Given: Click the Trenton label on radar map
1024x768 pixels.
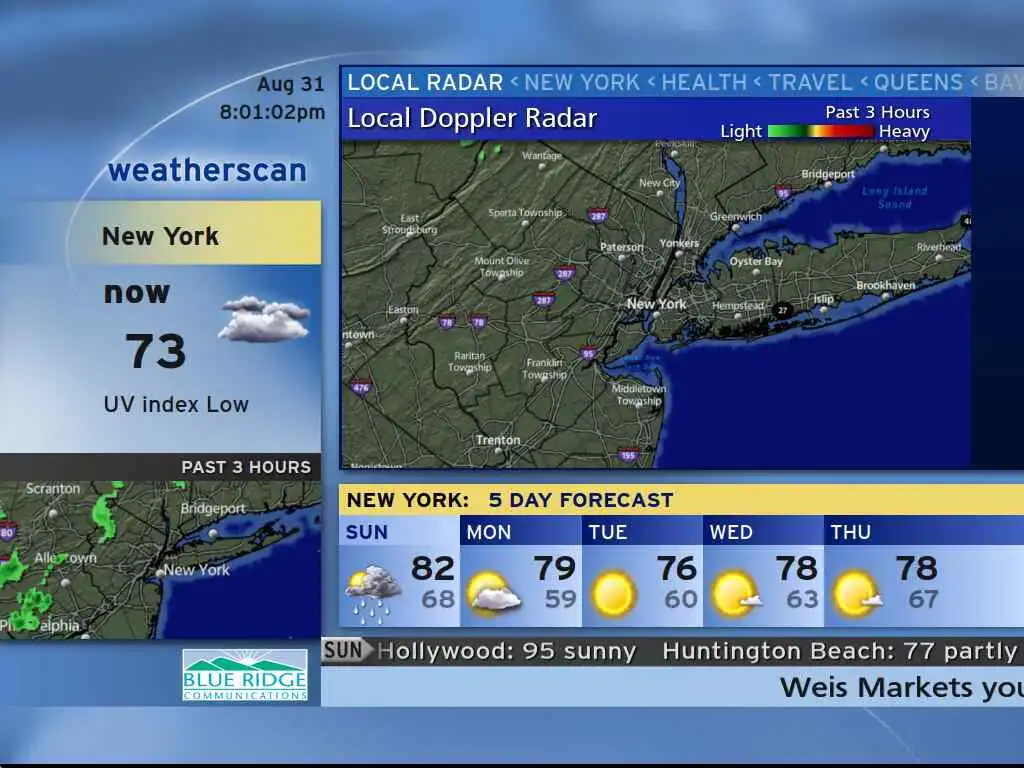Looking at the screenshot, I should coord(498,440).
